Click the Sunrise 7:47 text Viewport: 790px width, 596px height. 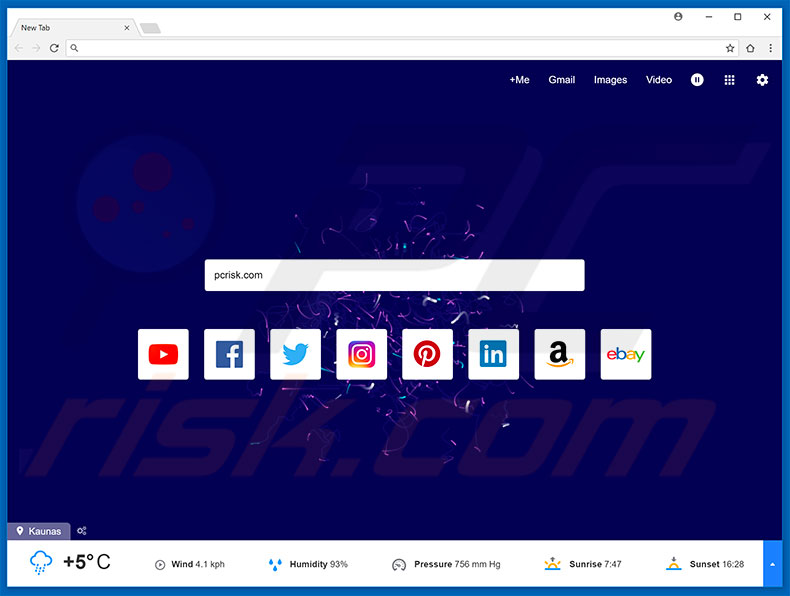(595, 564)
